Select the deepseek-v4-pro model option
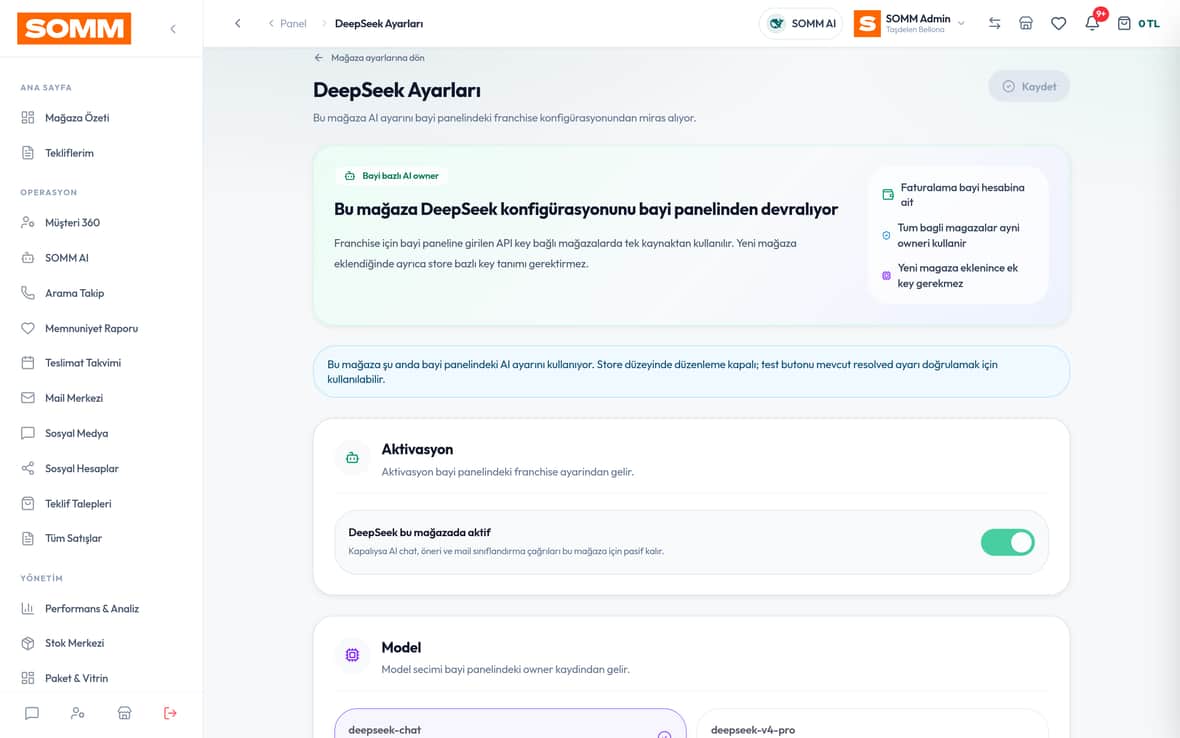 pyautogui.click(x=872, y=724)
